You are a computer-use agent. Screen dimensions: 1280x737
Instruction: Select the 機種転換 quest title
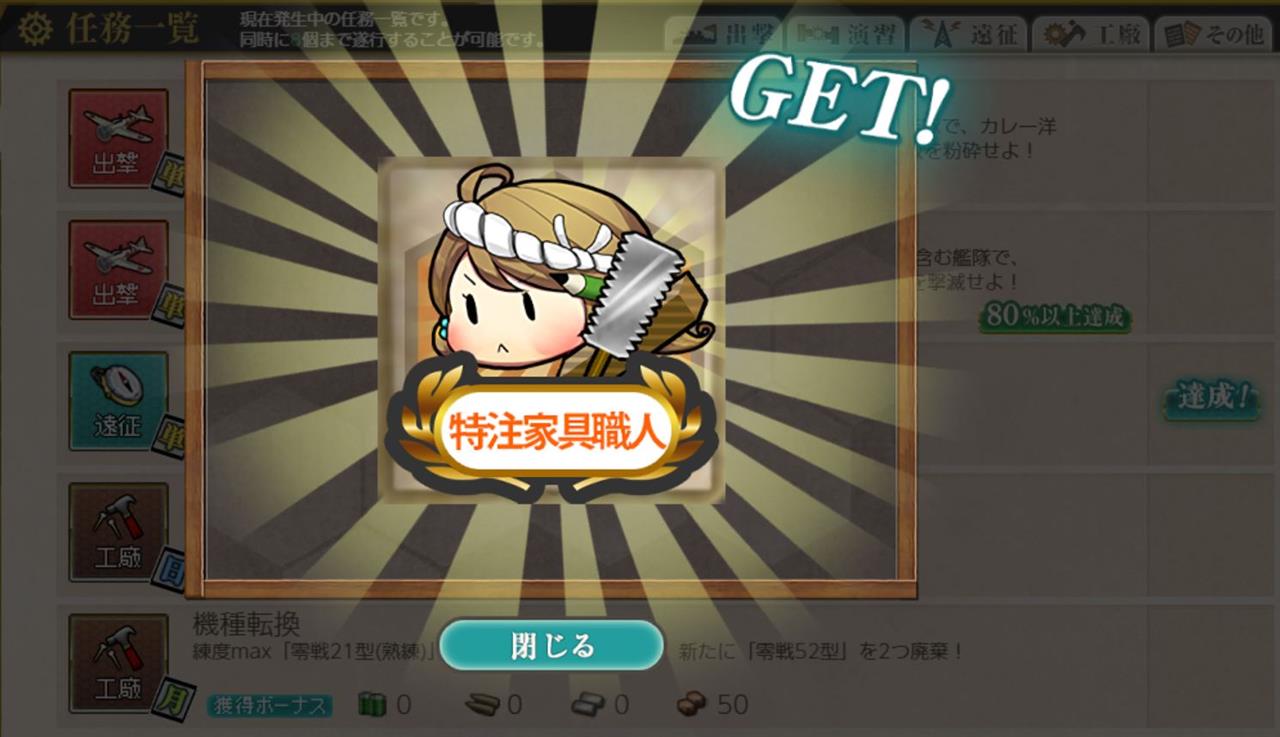point(246,625)
